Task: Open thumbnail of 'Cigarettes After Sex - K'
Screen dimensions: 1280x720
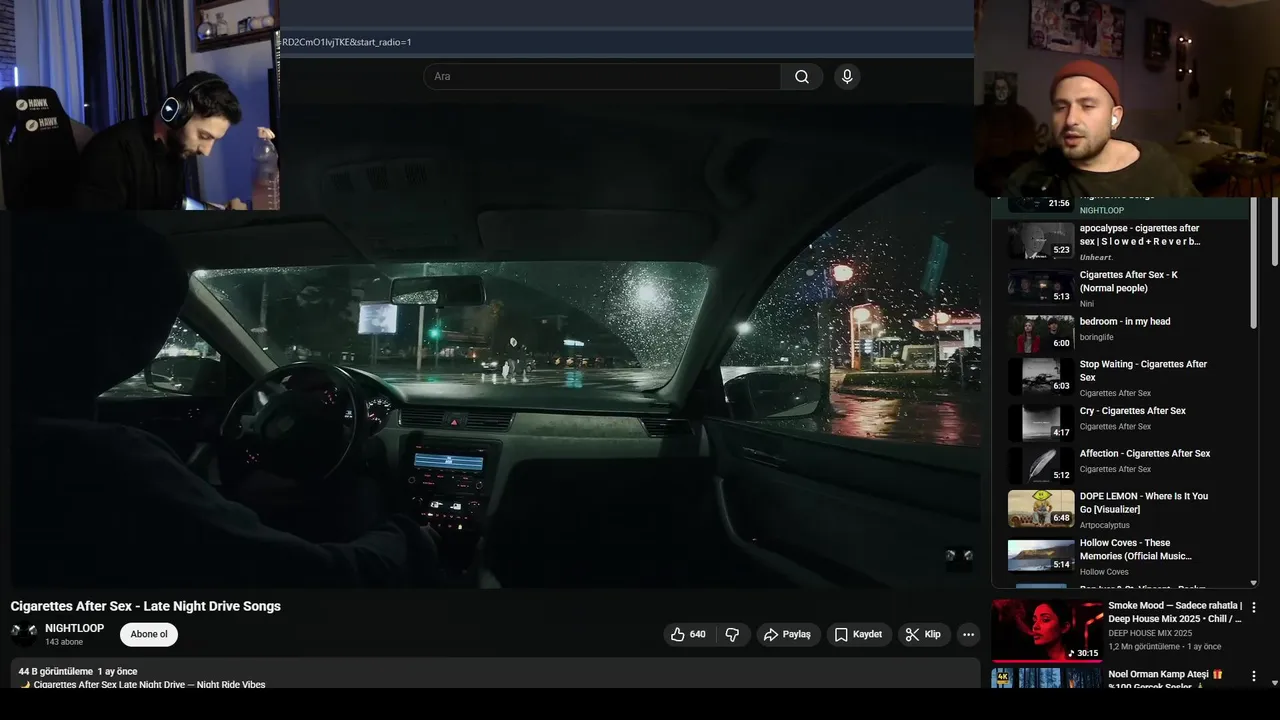Action: point(1041,287)
